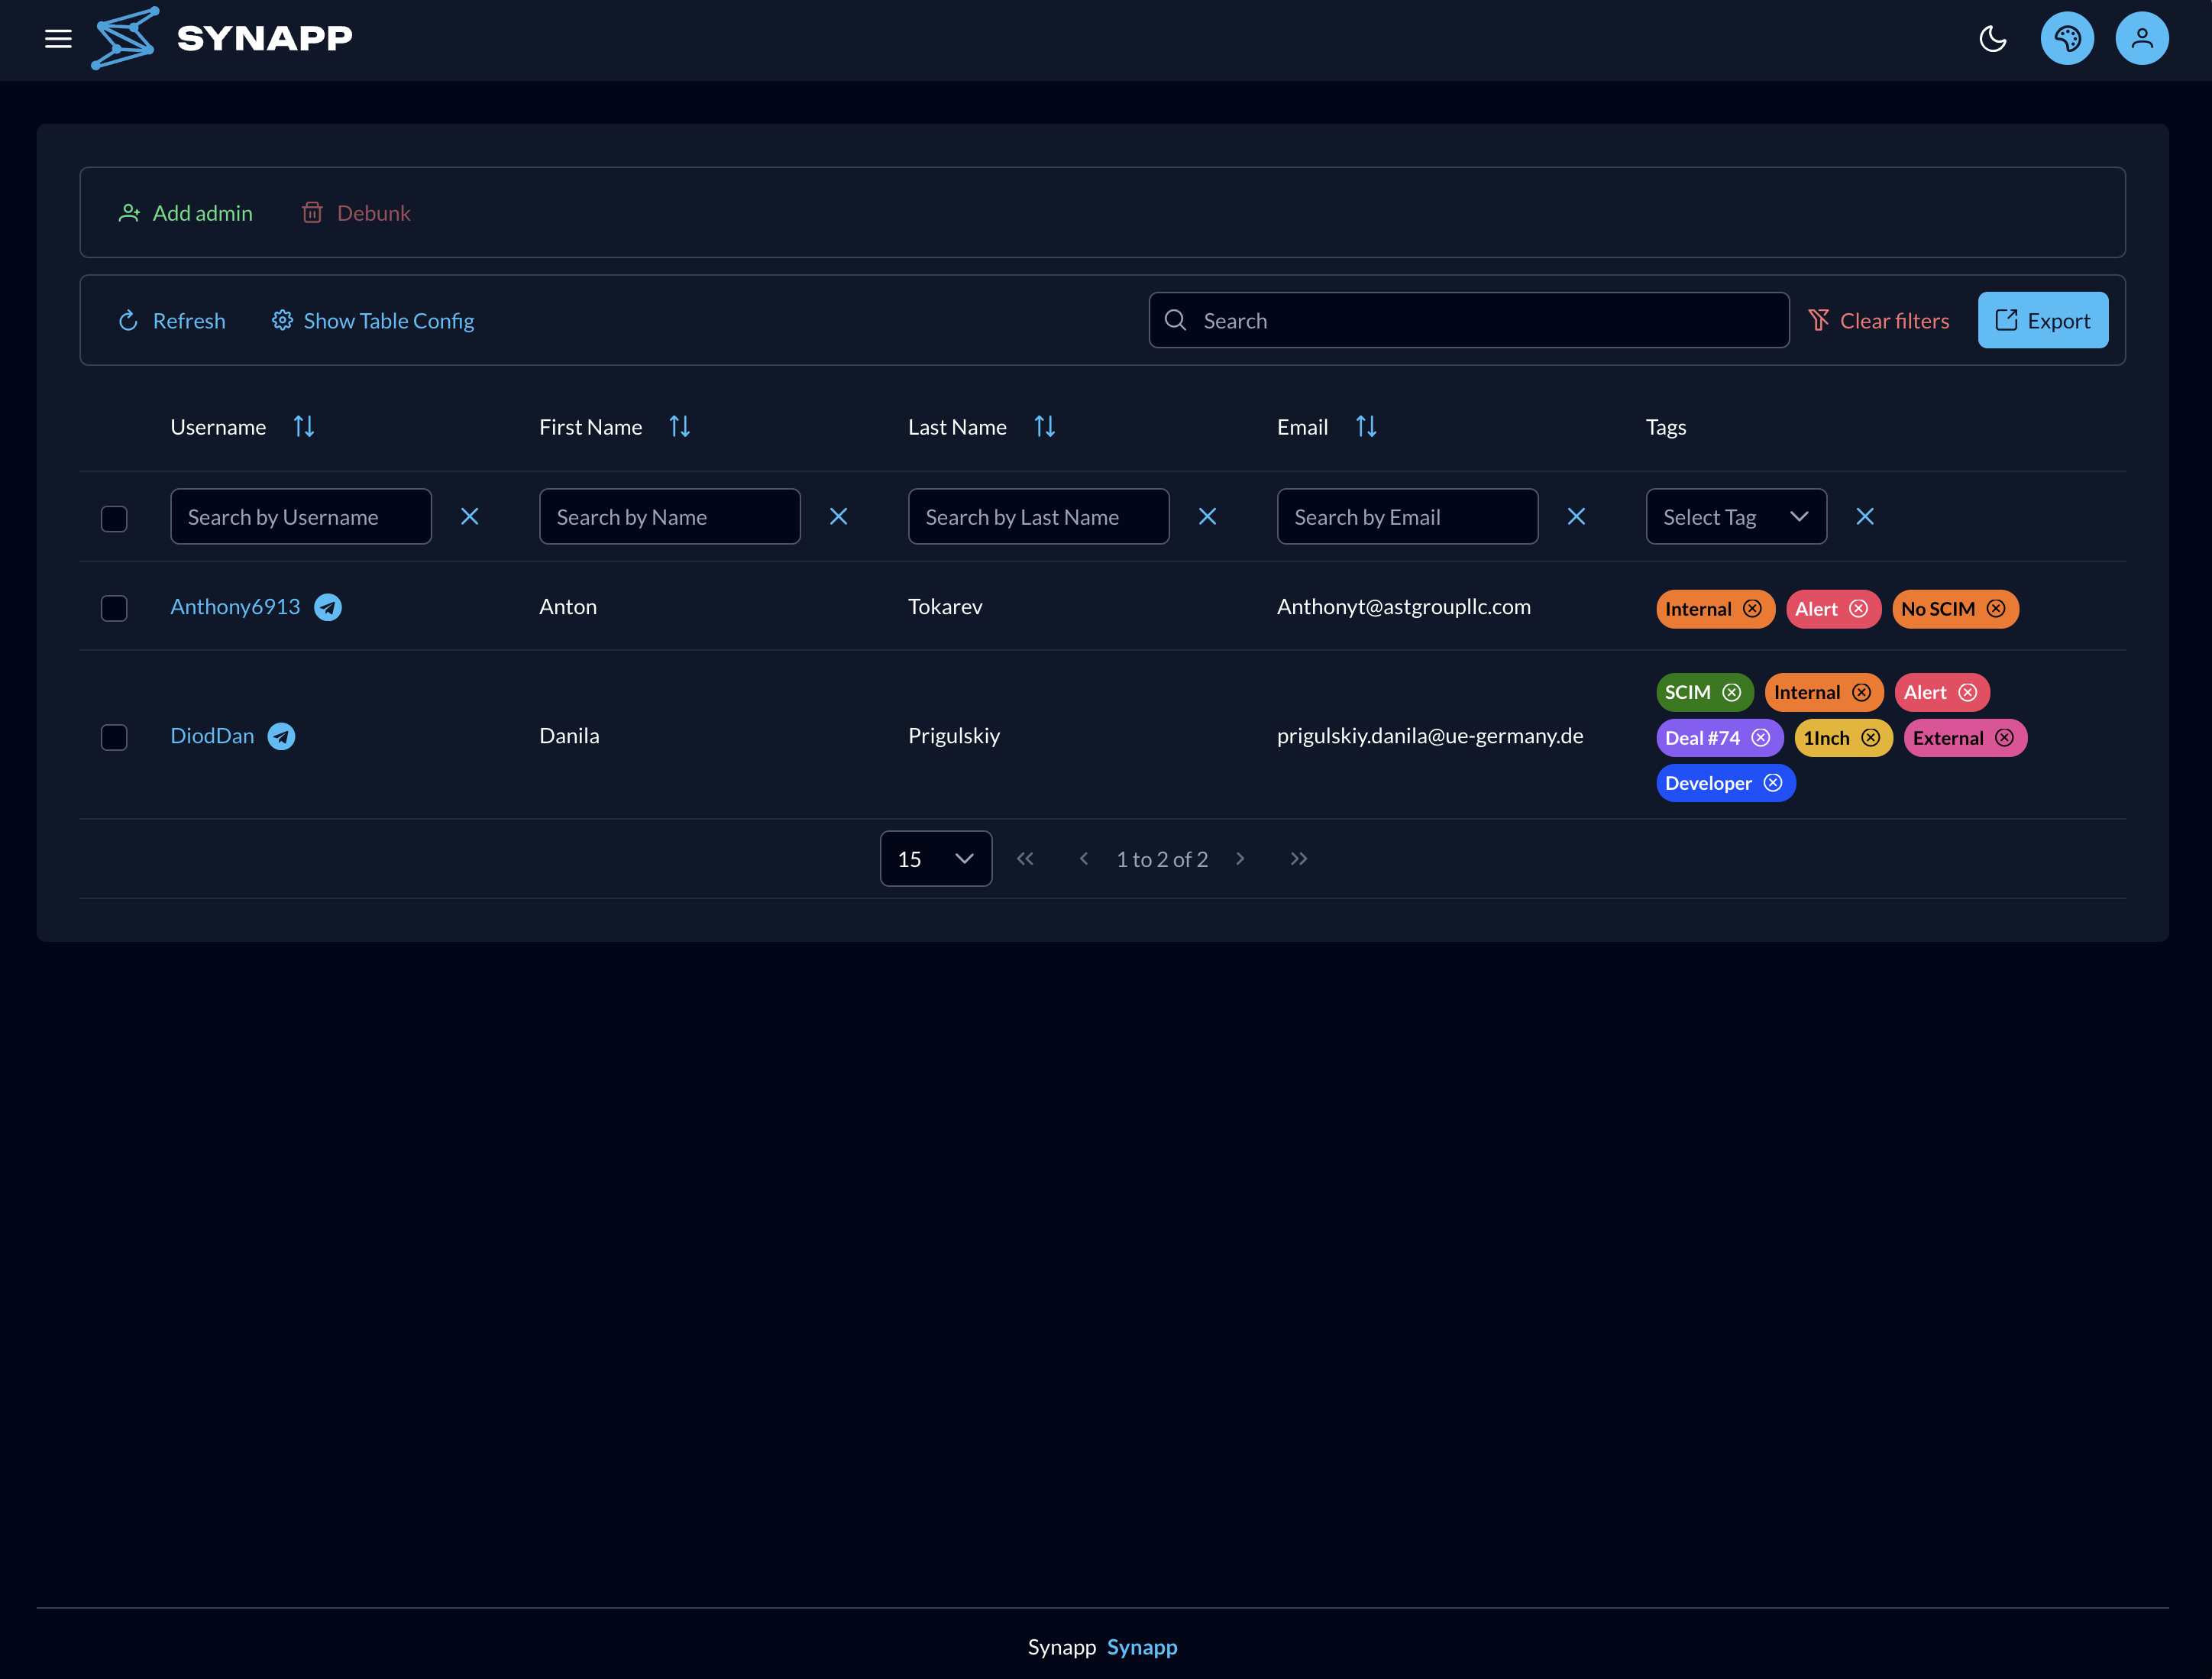Remove SCIM tag from DiodDan
This screenshot has width=2212, height=1679.
point(1732,692)
